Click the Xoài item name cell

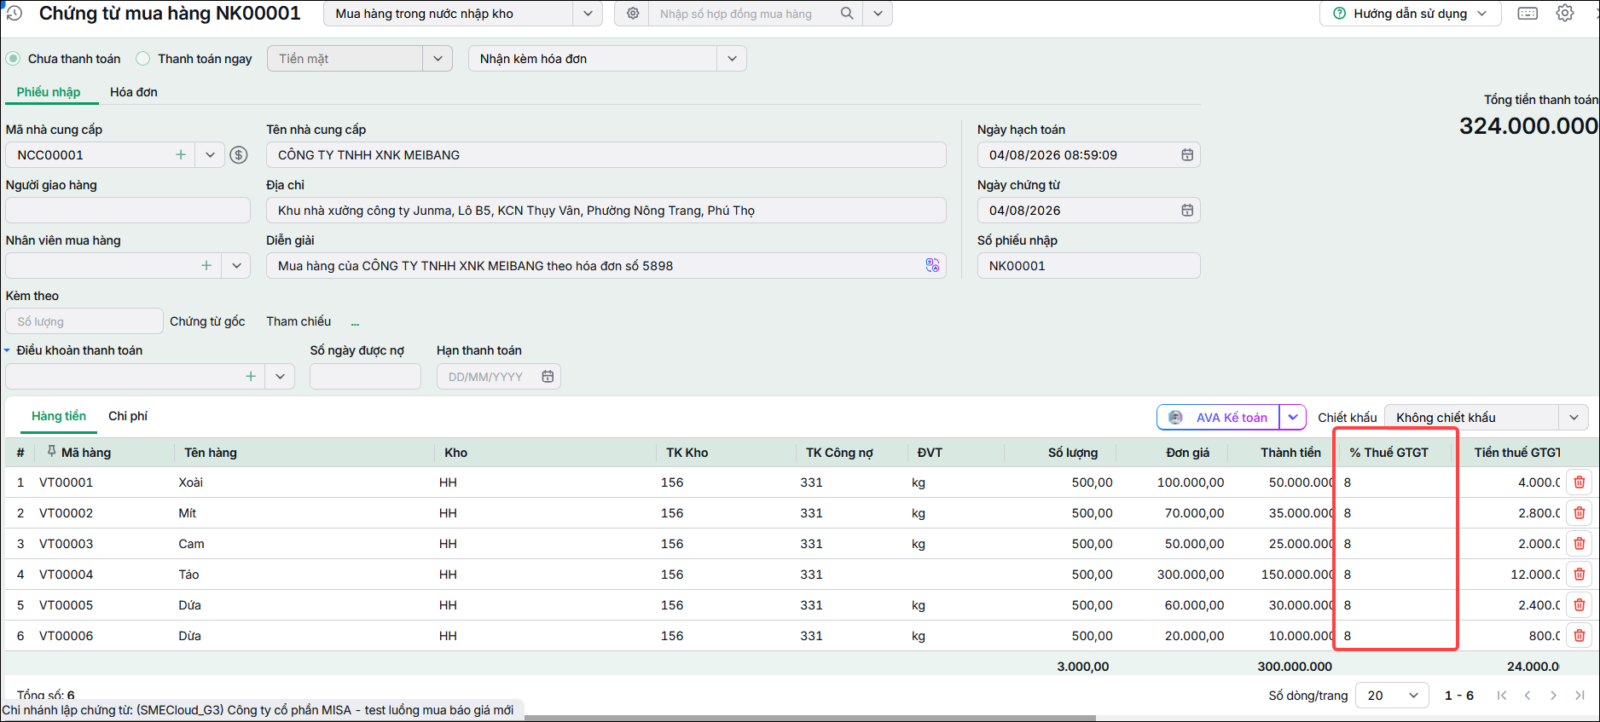191,482
